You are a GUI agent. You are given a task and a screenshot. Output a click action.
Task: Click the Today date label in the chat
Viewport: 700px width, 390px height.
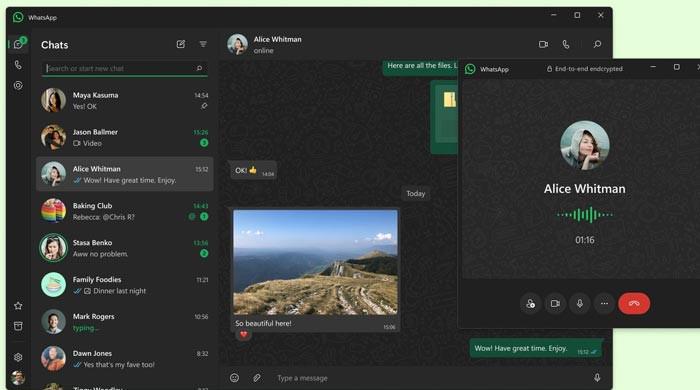pyautogui.click(x=416, y=194)
